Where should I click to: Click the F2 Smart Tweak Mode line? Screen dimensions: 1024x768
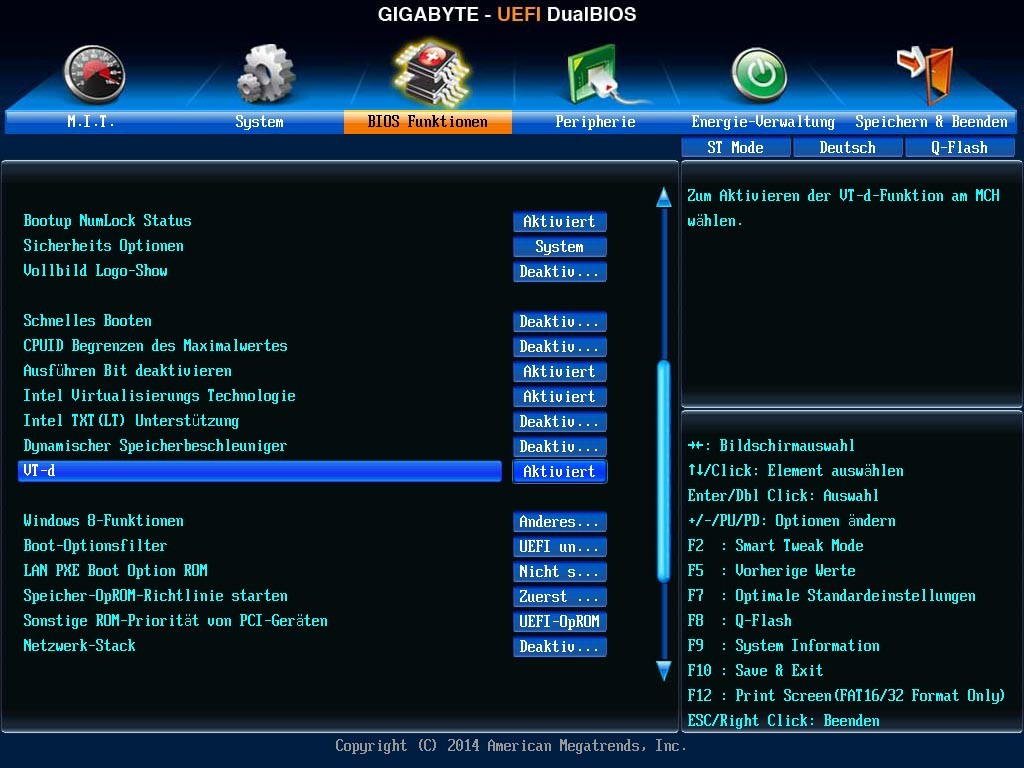[x=775, y=546]
